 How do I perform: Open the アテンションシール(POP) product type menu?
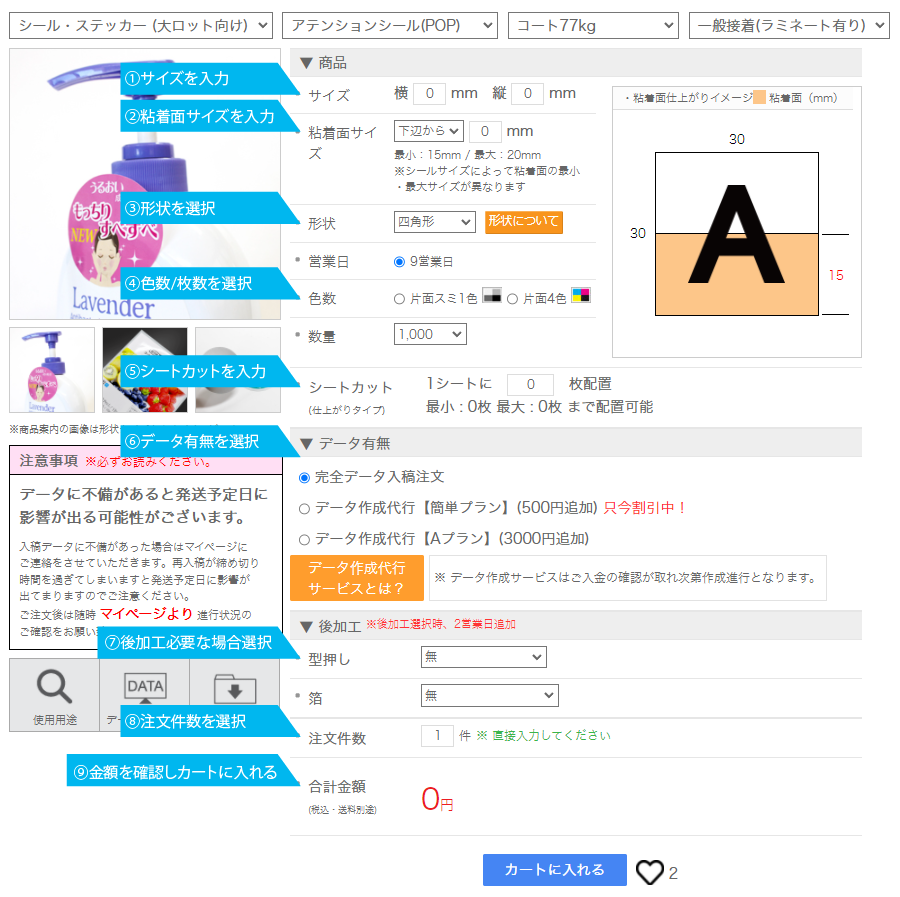389,25
